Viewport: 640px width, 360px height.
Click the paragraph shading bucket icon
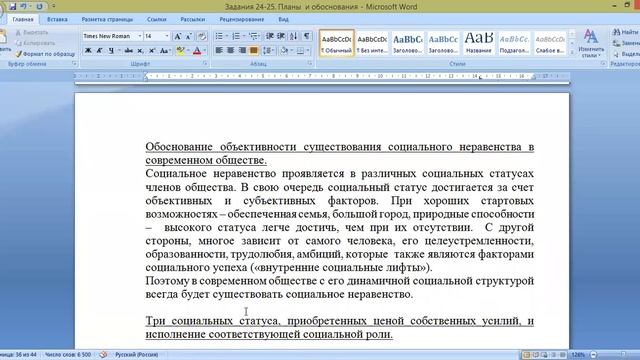click(x=284, y=51)
